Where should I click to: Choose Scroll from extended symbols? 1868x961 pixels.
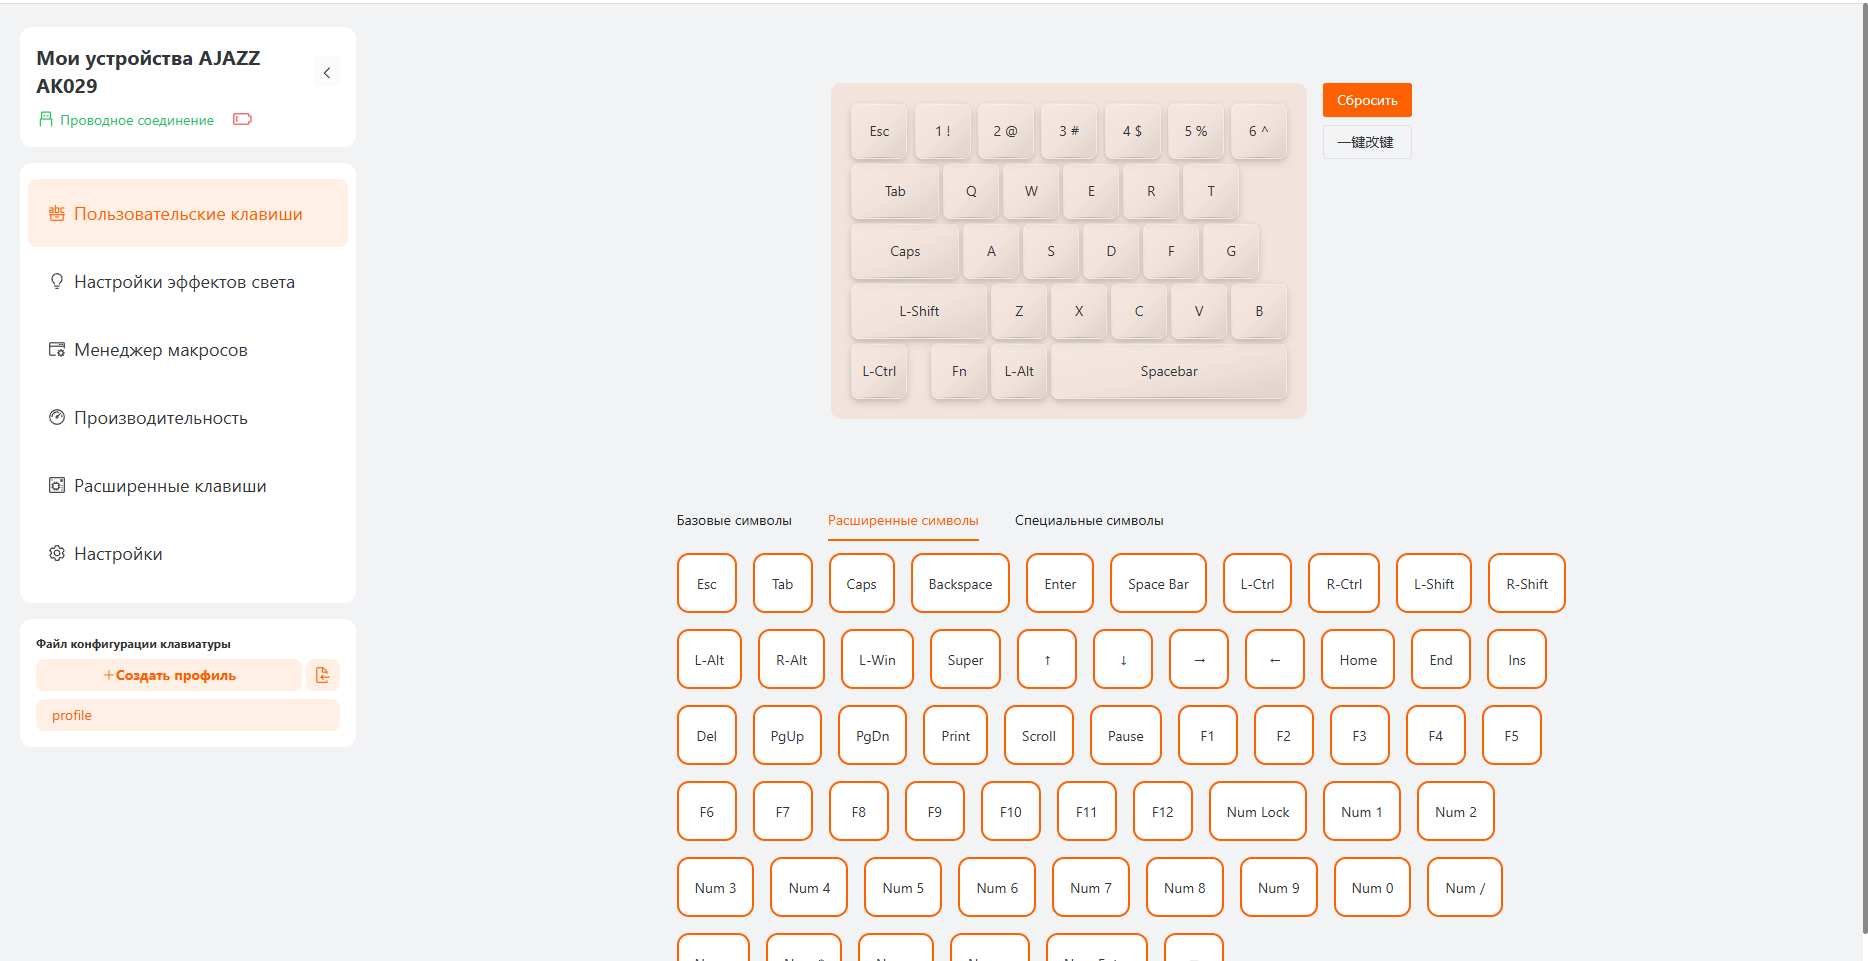point(1039,735)
